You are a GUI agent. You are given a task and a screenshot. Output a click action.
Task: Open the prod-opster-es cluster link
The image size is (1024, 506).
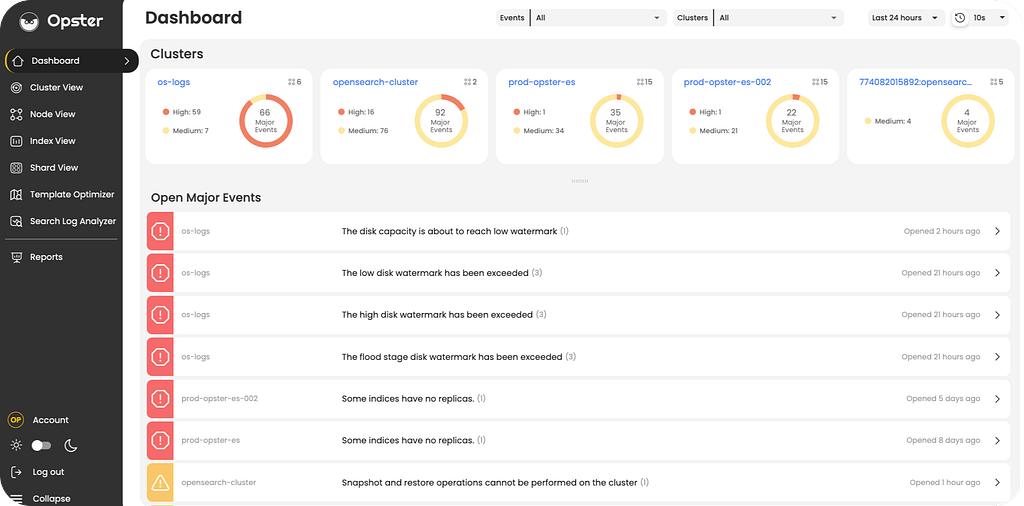(x=541, y=82)
